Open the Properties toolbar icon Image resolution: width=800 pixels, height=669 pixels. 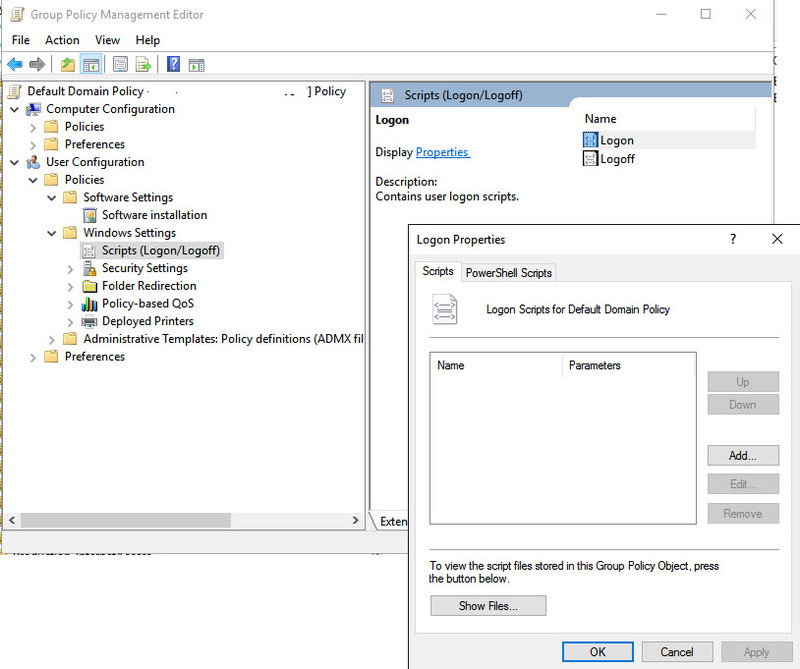pos(118,64)
